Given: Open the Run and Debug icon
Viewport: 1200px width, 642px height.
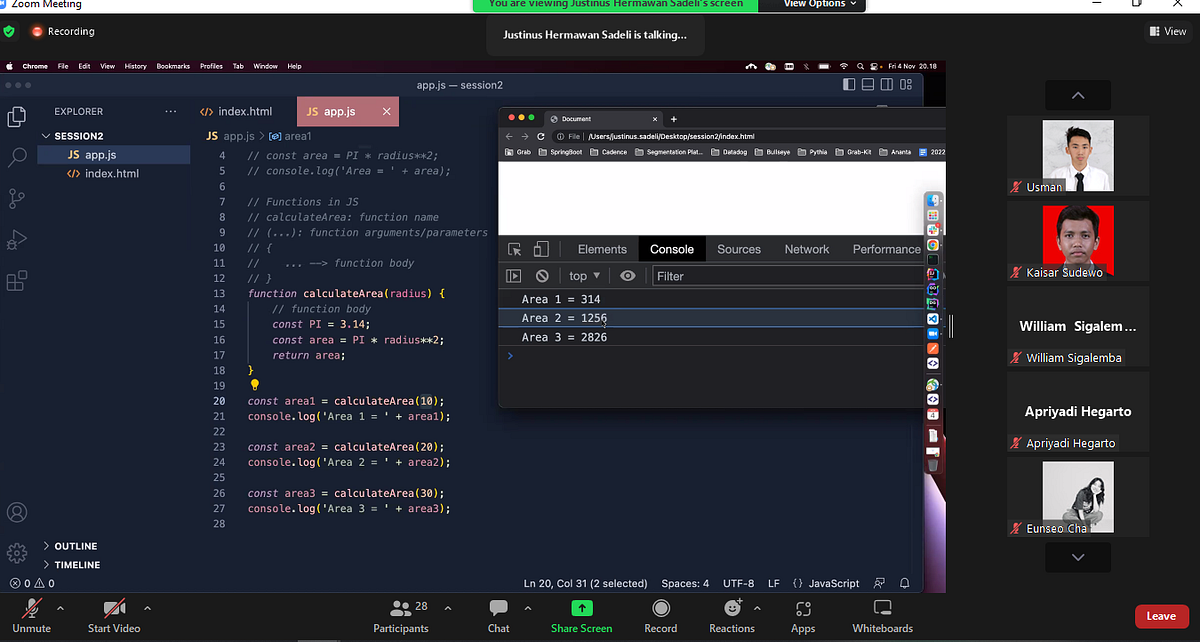Looking at the screenshot, I should point(16,240).
